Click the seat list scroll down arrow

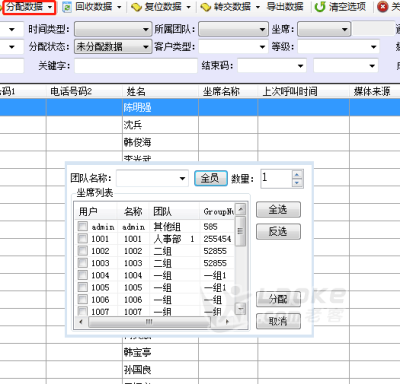[240, 309]
